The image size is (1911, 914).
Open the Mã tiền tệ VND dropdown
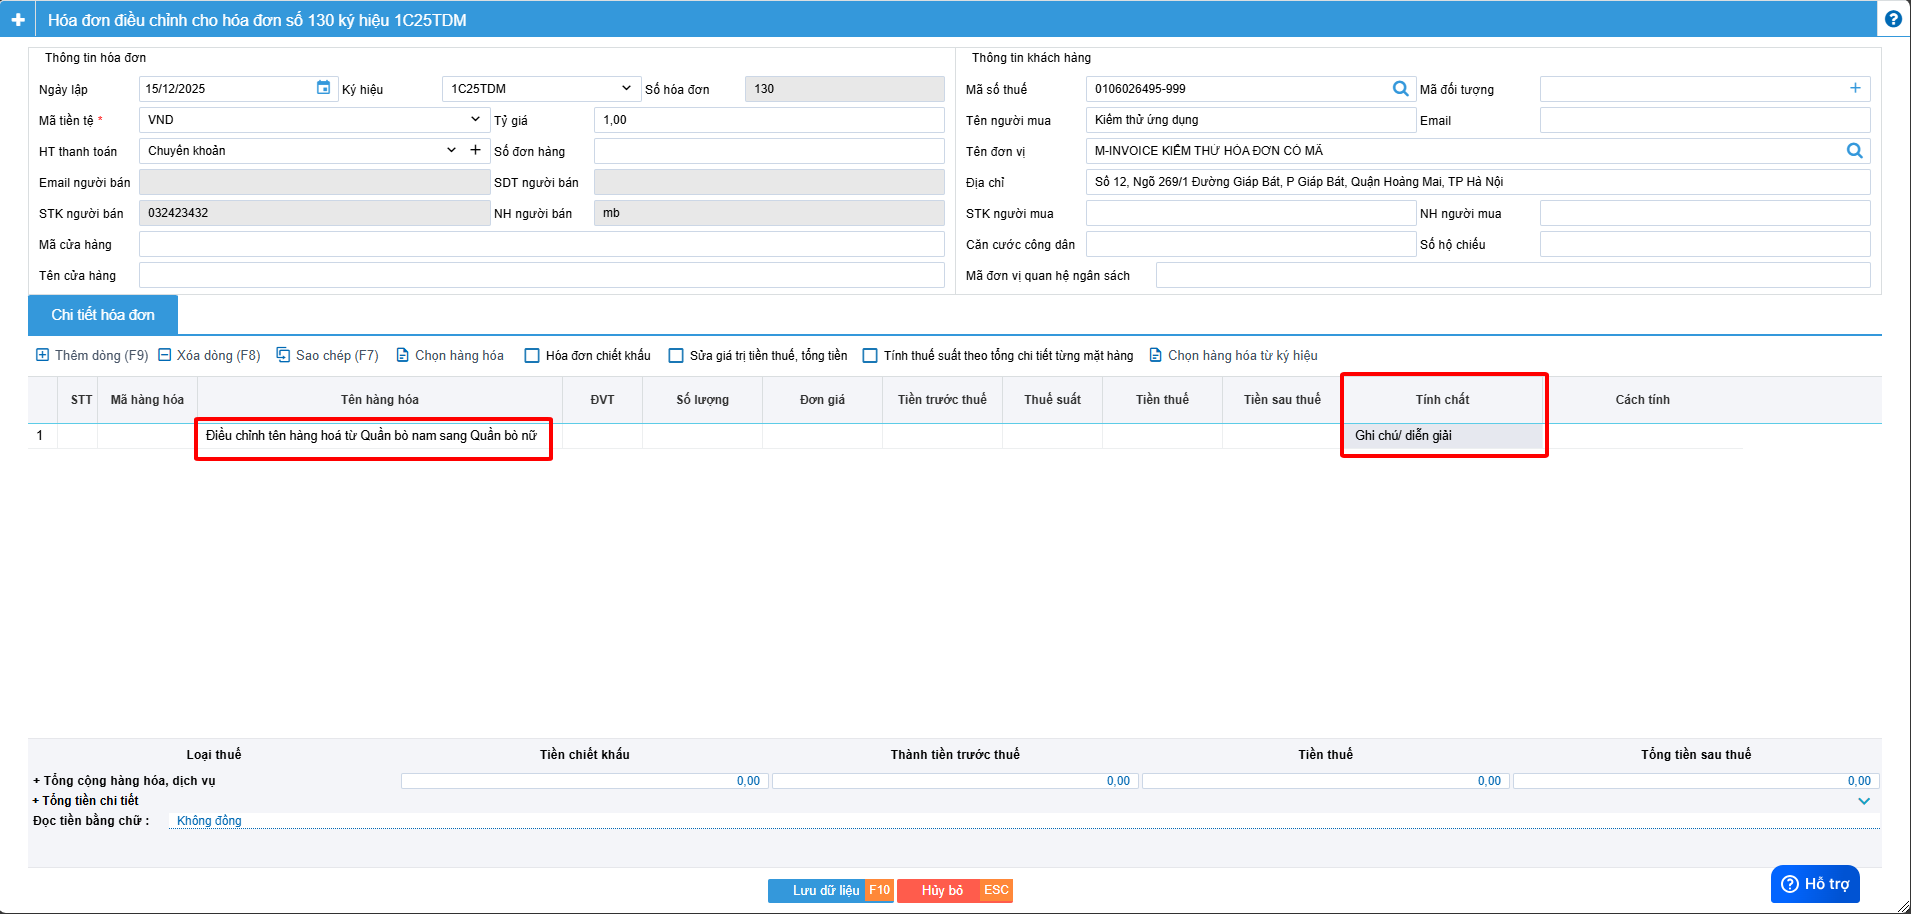coord(314,120)
